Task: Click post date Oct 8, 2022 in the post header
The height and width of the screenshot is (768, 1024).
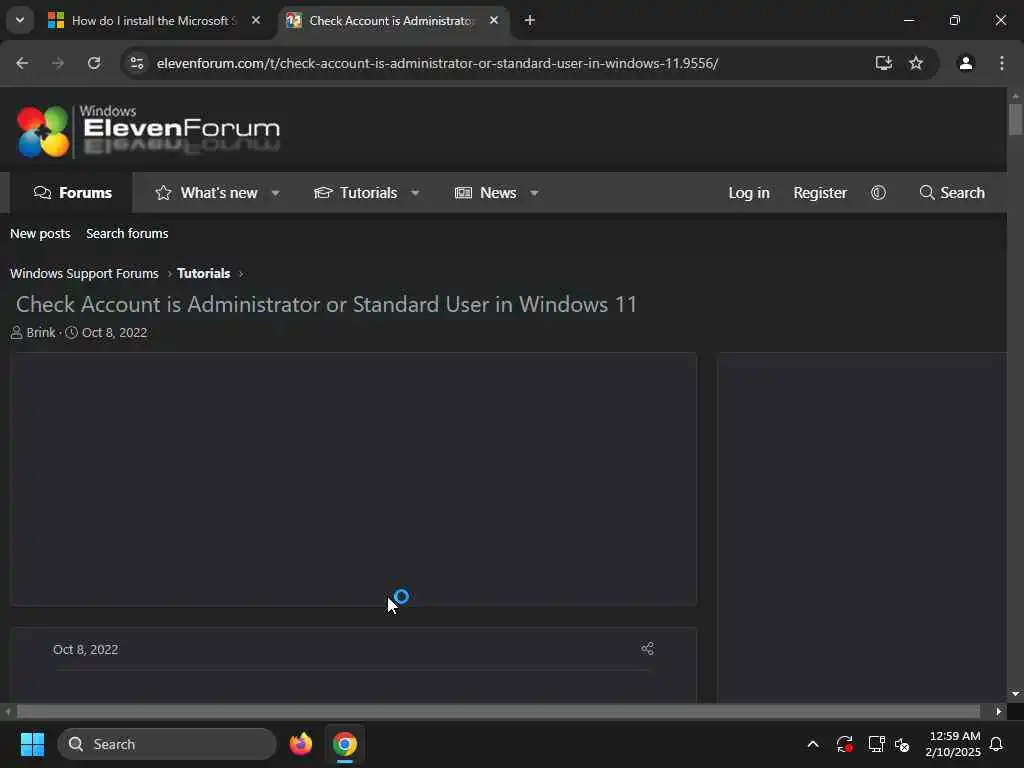Action: click(x=86, y=649)
